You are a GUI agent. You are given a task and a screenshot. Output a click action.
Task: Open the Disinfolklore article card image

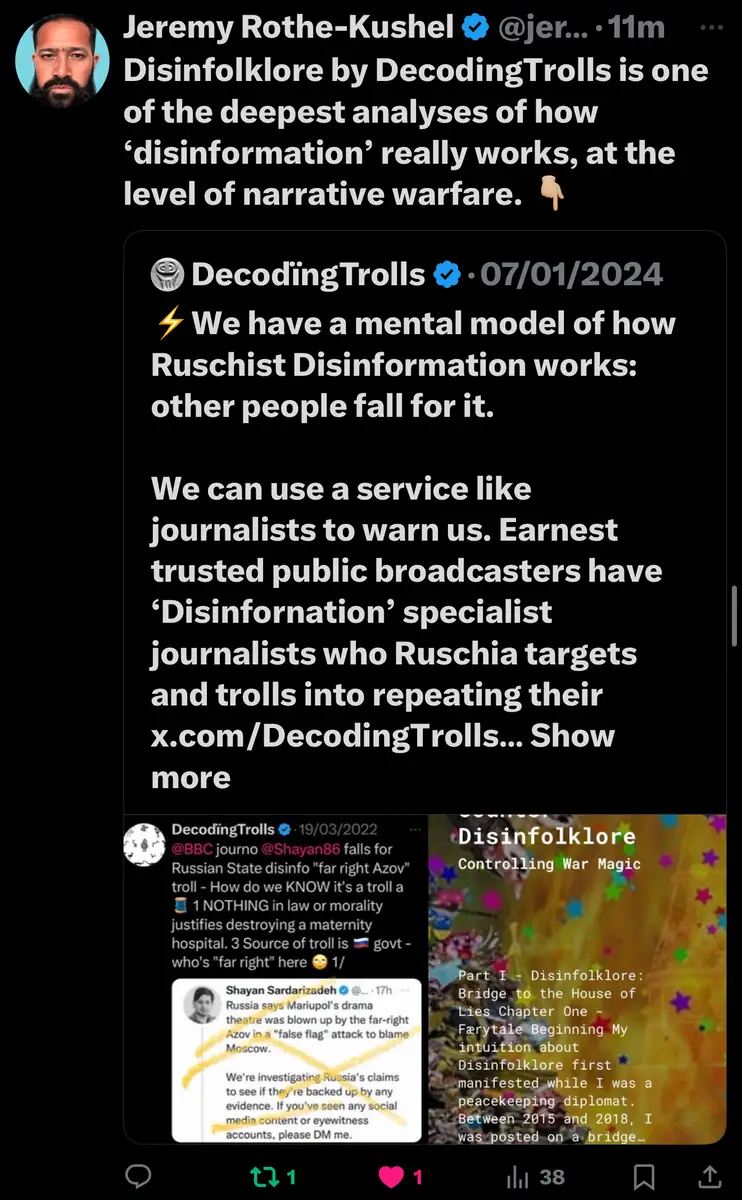pyautogui.click(x=577, y=979)
